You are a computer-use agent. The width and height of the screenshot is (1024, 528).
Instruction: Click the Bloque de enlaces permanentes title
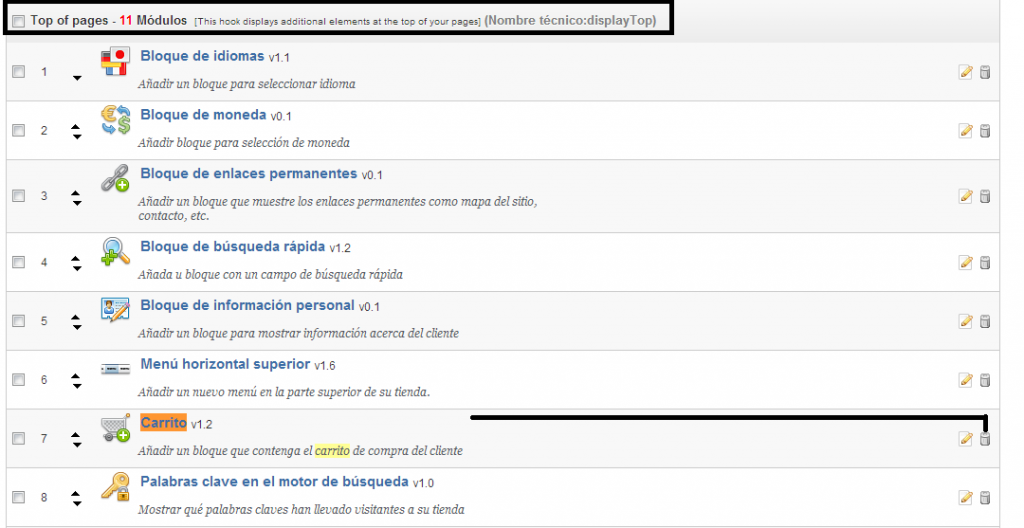click(x=248, y=174)
